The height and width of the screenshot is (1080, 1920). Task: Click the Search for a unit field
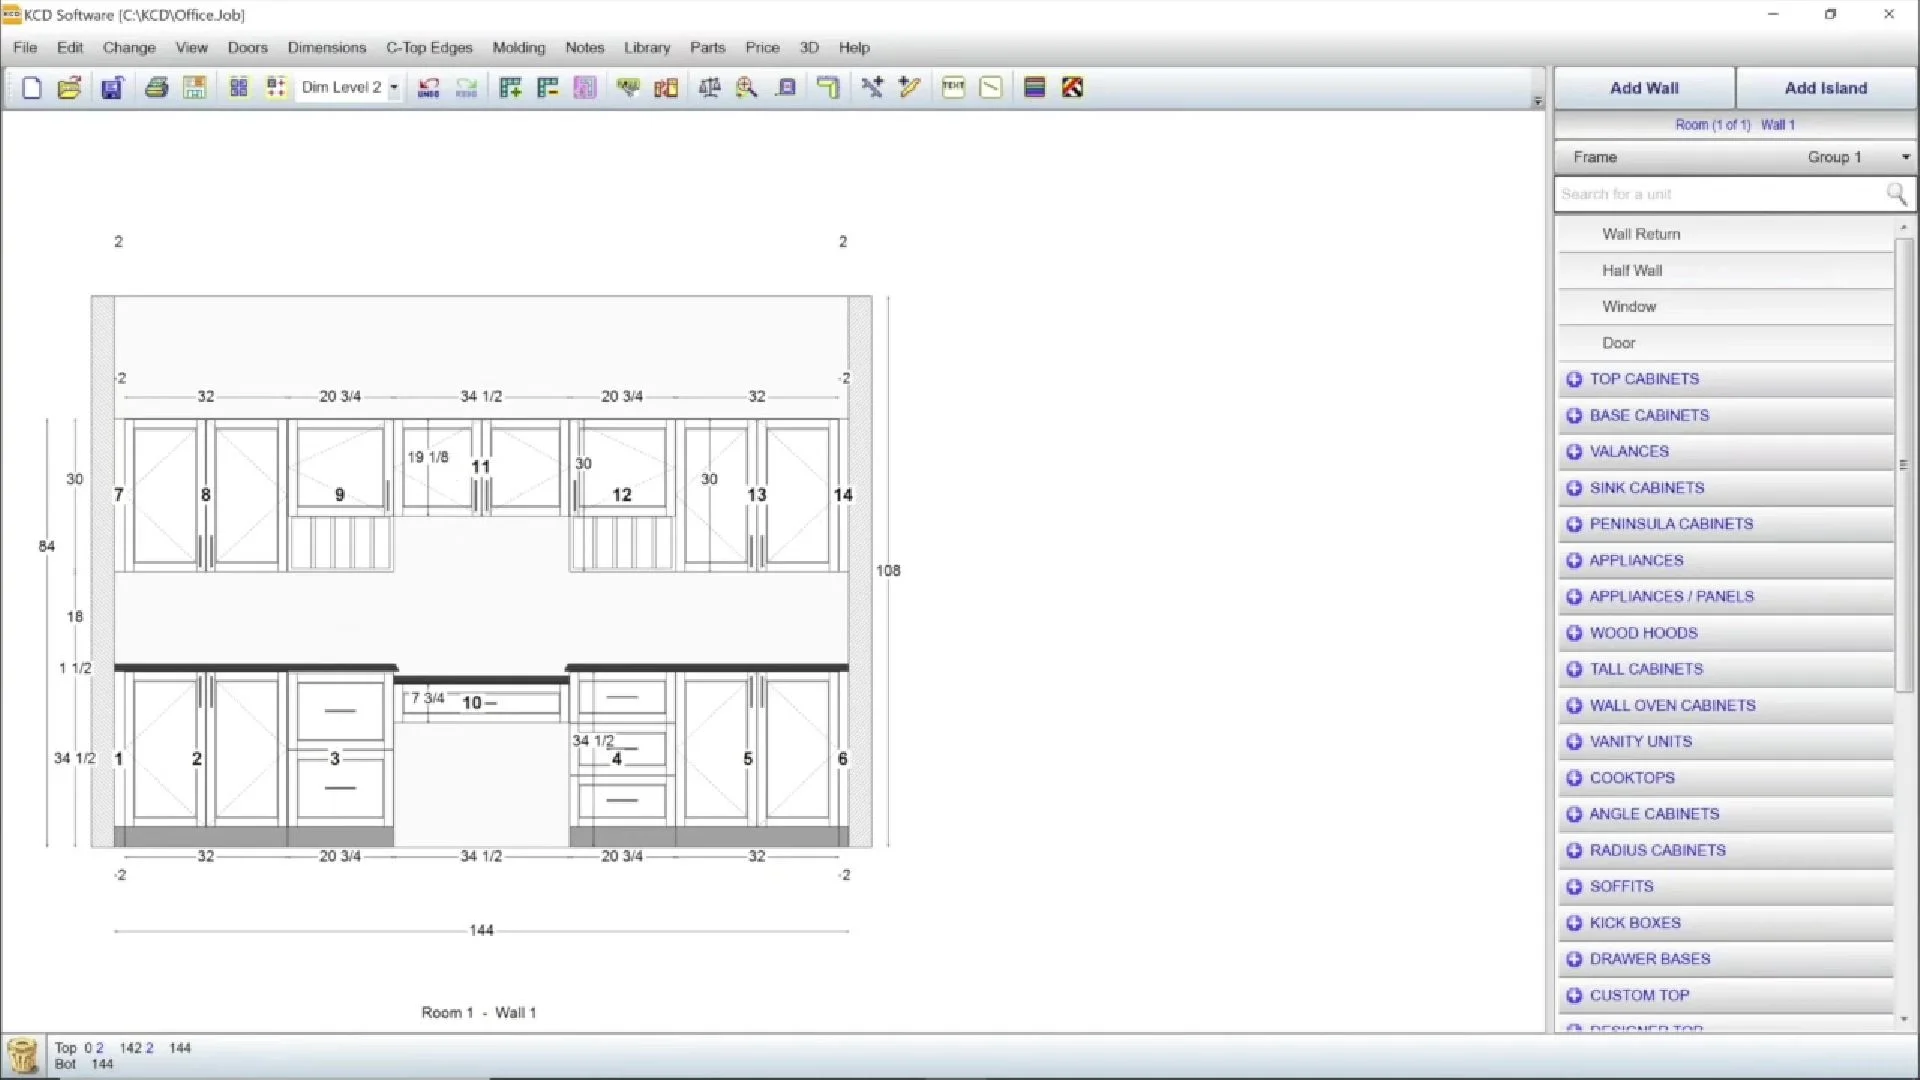point(1720,194)
